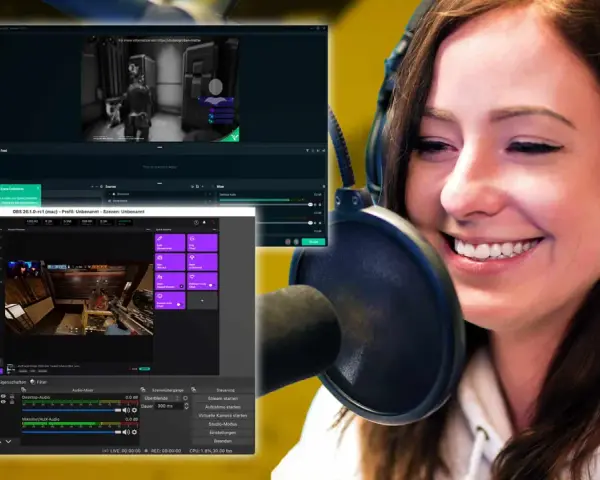
Task: Mute first Streamlabs mixer channel
Action: click(x=315, y=205)
